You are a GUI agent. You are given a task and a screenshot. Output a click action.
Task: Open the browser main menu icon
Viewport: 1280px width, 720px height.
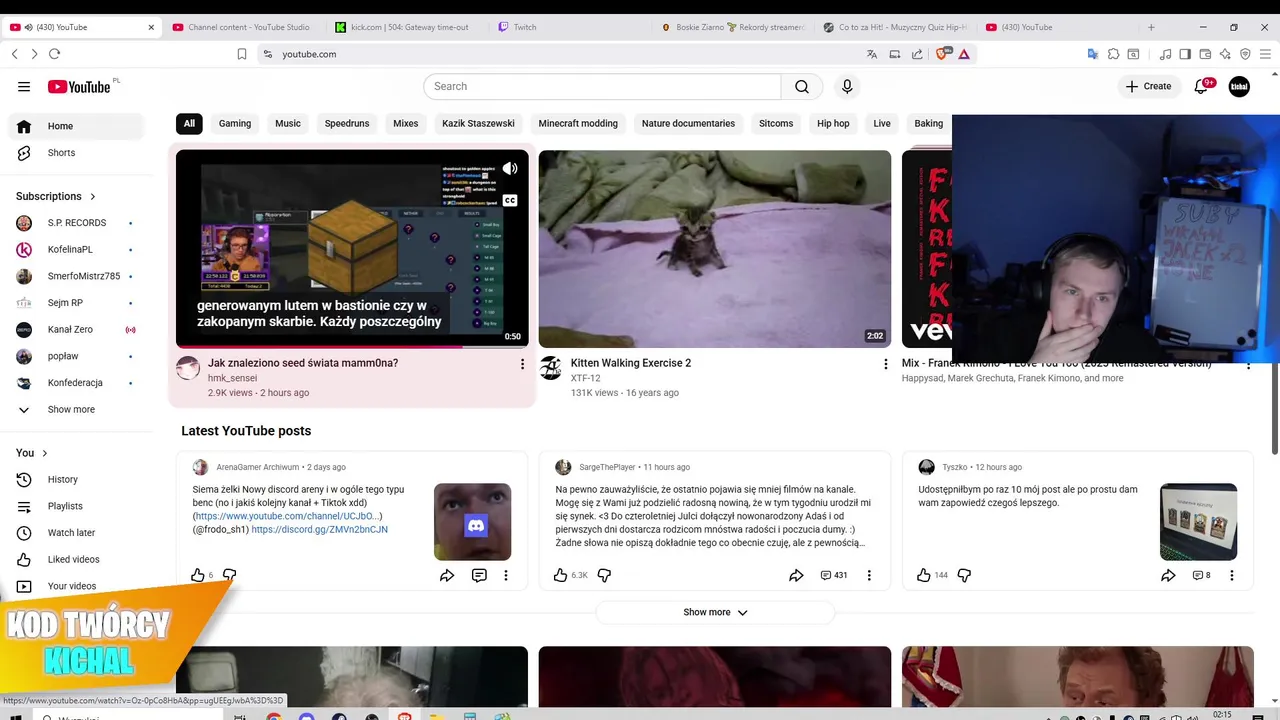(x=1265, y=54)
